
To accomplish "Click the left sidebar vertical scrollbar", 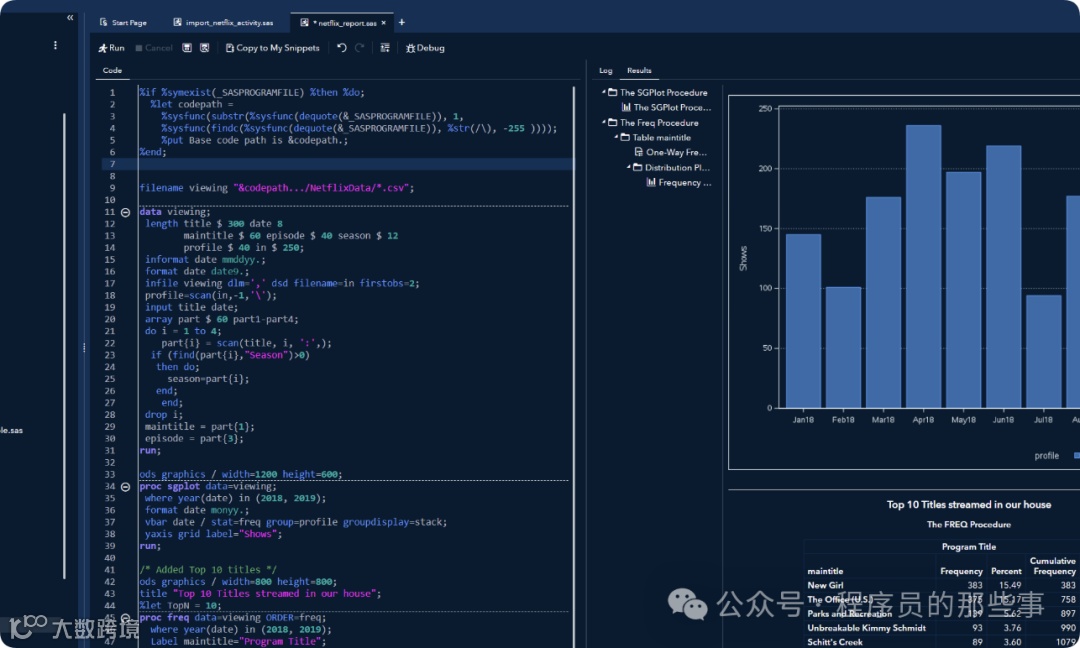I will (64, 344).
